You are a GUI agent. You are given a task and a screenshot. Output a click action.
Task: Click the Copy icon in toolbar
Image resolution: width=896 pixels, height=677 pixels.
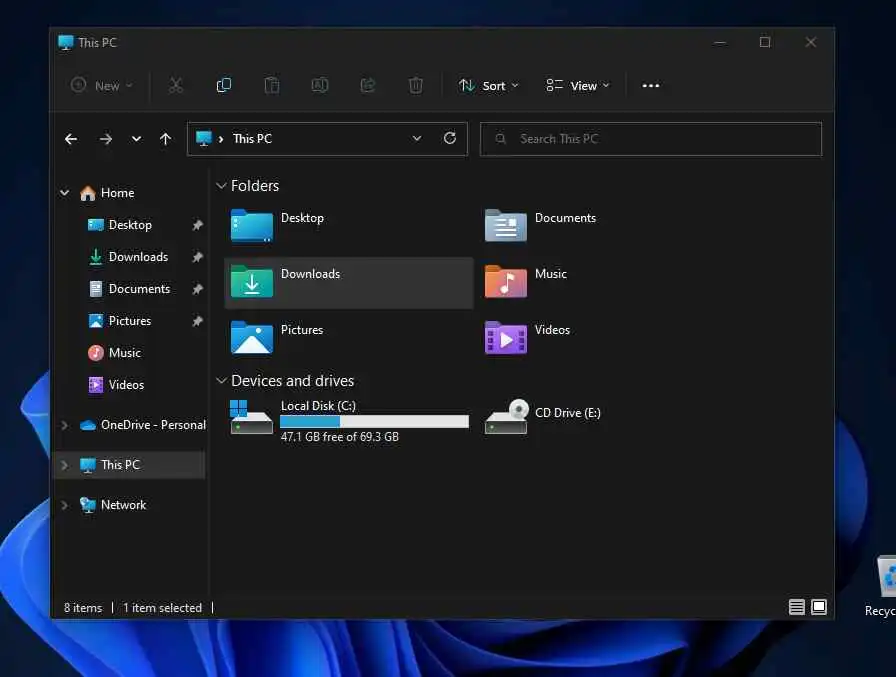click(223, 86)
